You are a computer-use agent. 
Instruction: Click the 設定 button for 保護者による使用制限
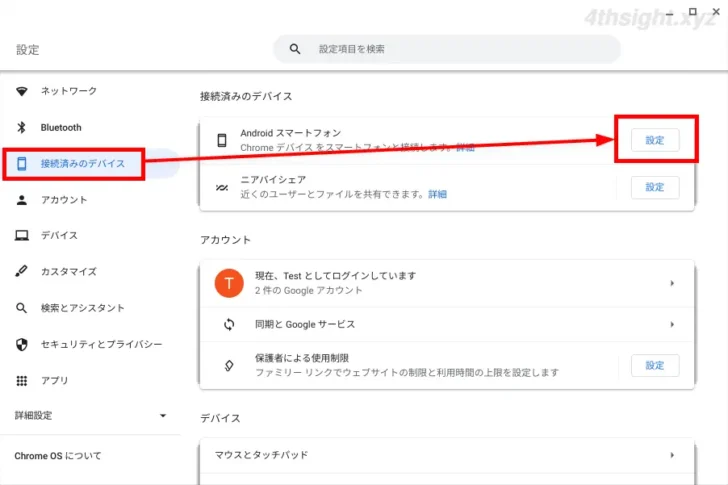(x=655, y=366)
